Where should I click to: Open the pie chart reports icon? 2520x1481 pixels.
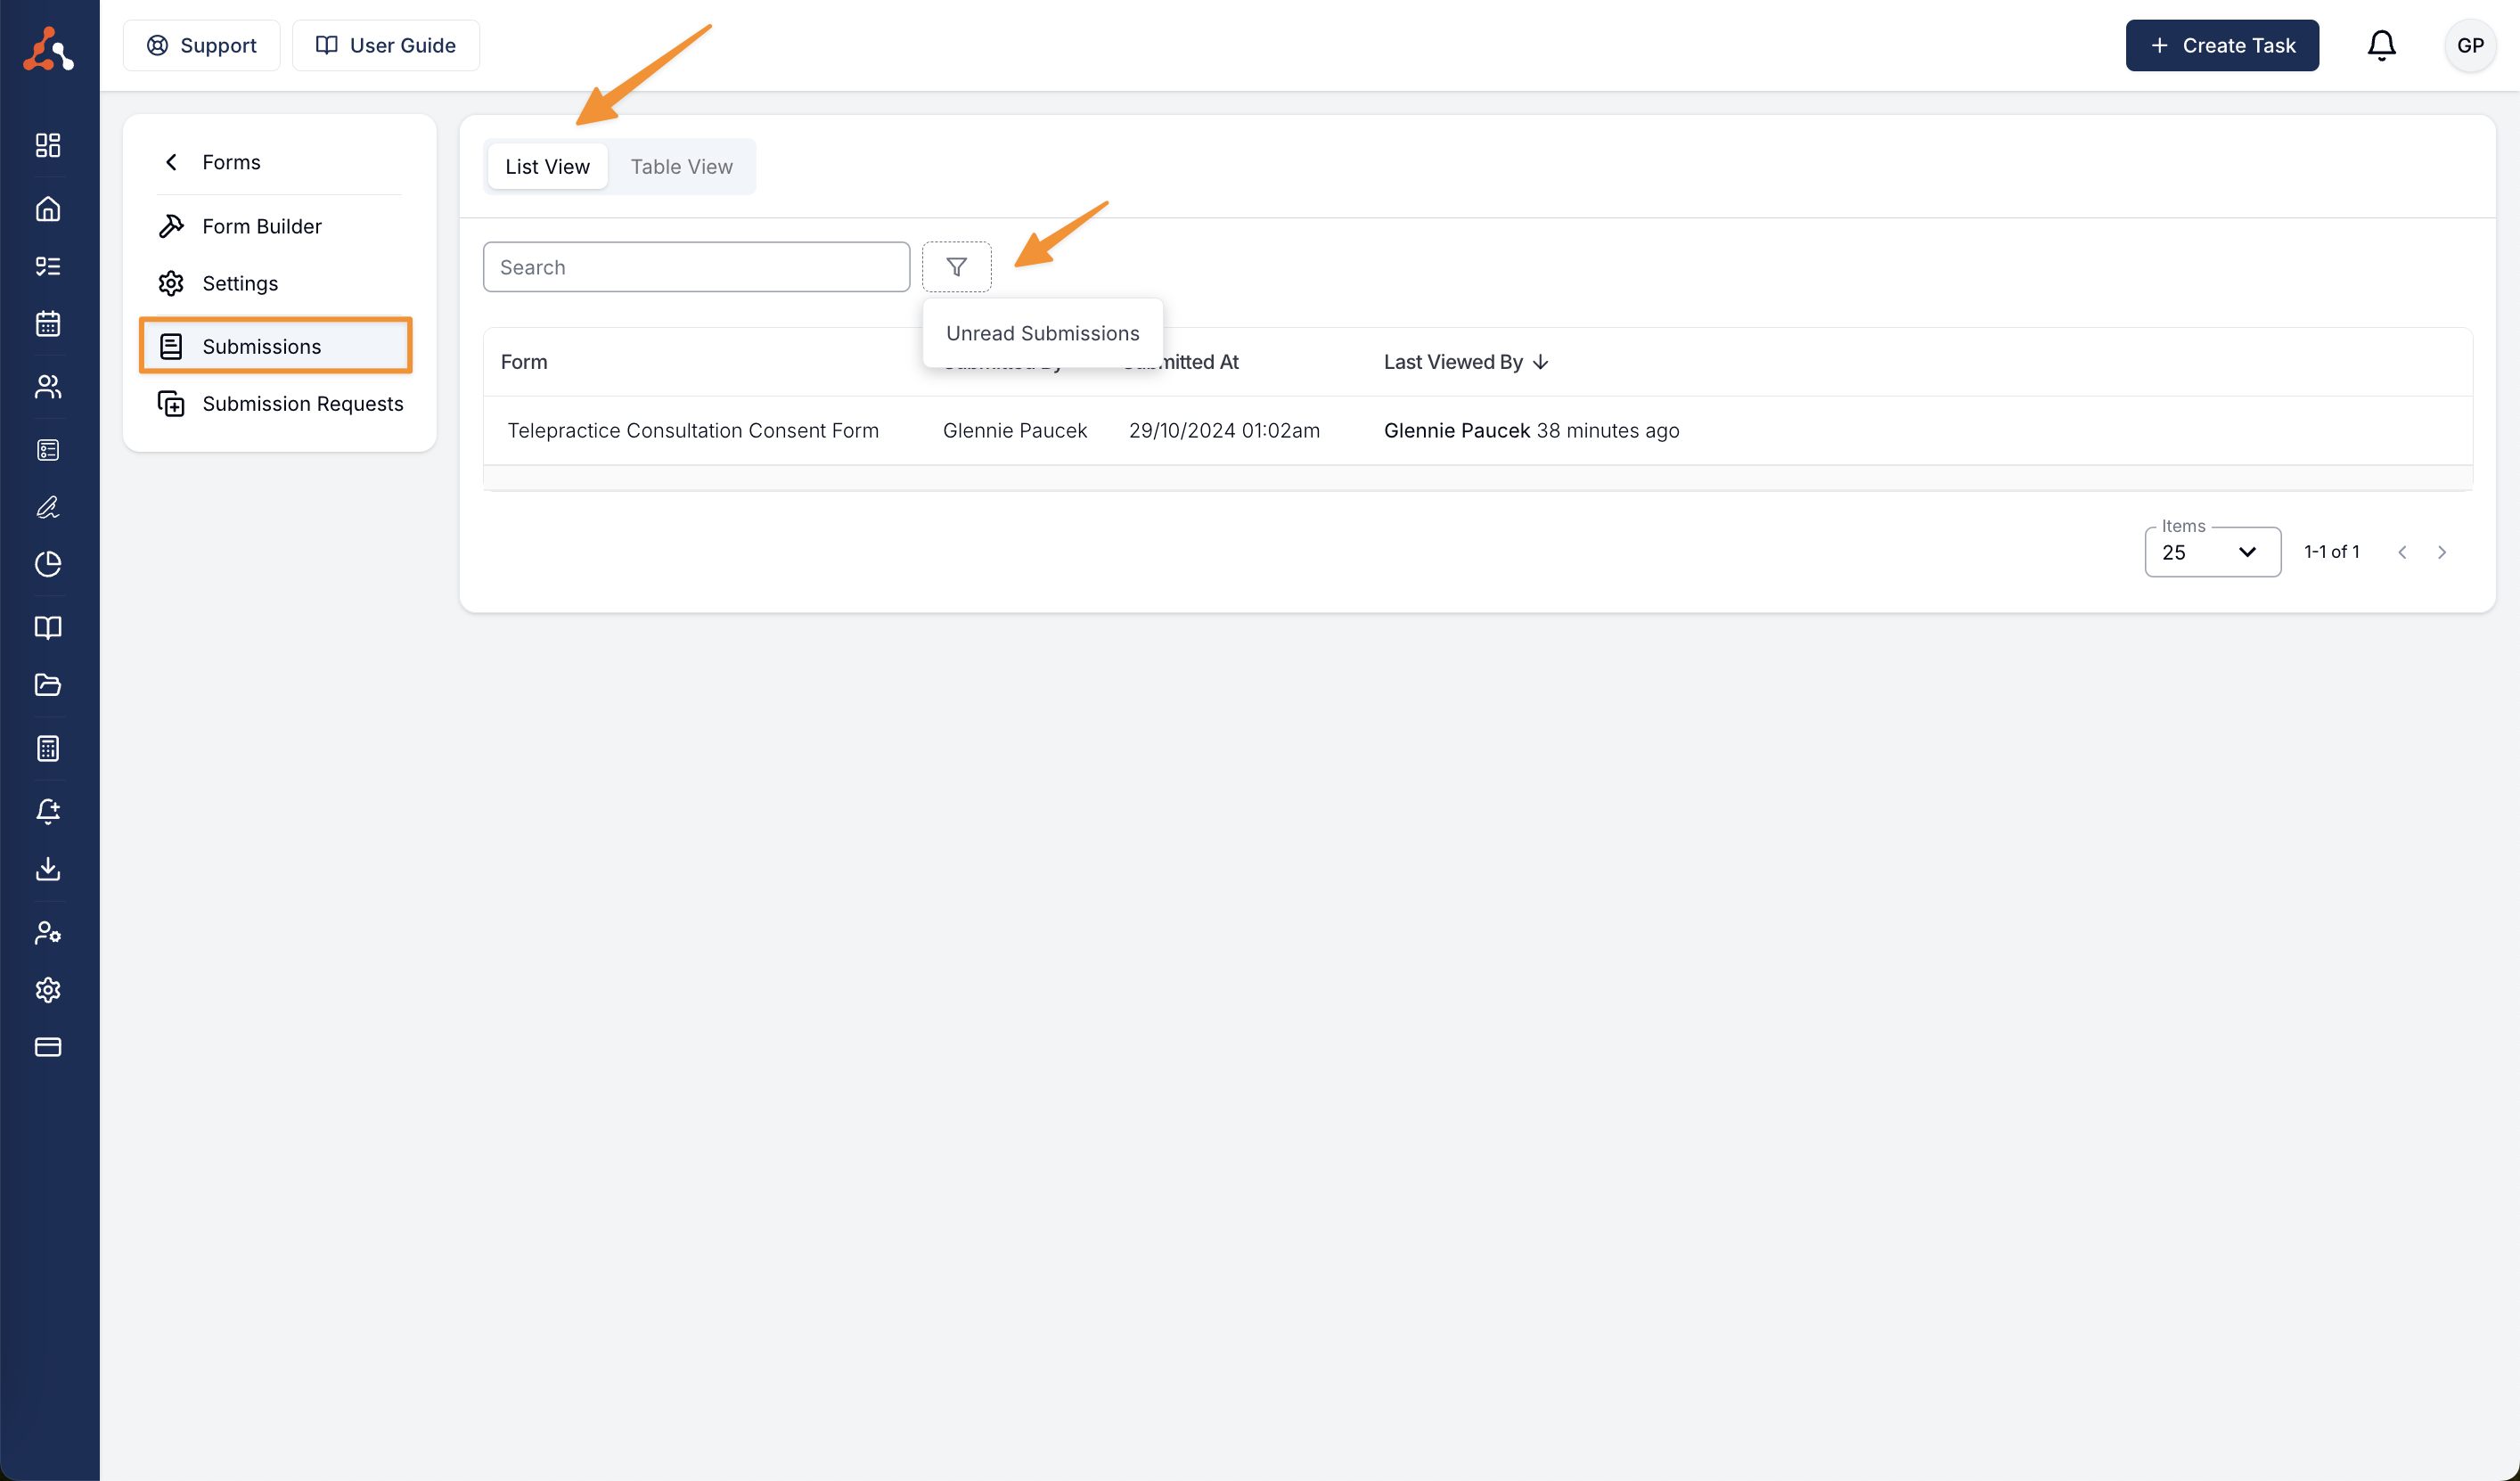click(x=48, y=564)
